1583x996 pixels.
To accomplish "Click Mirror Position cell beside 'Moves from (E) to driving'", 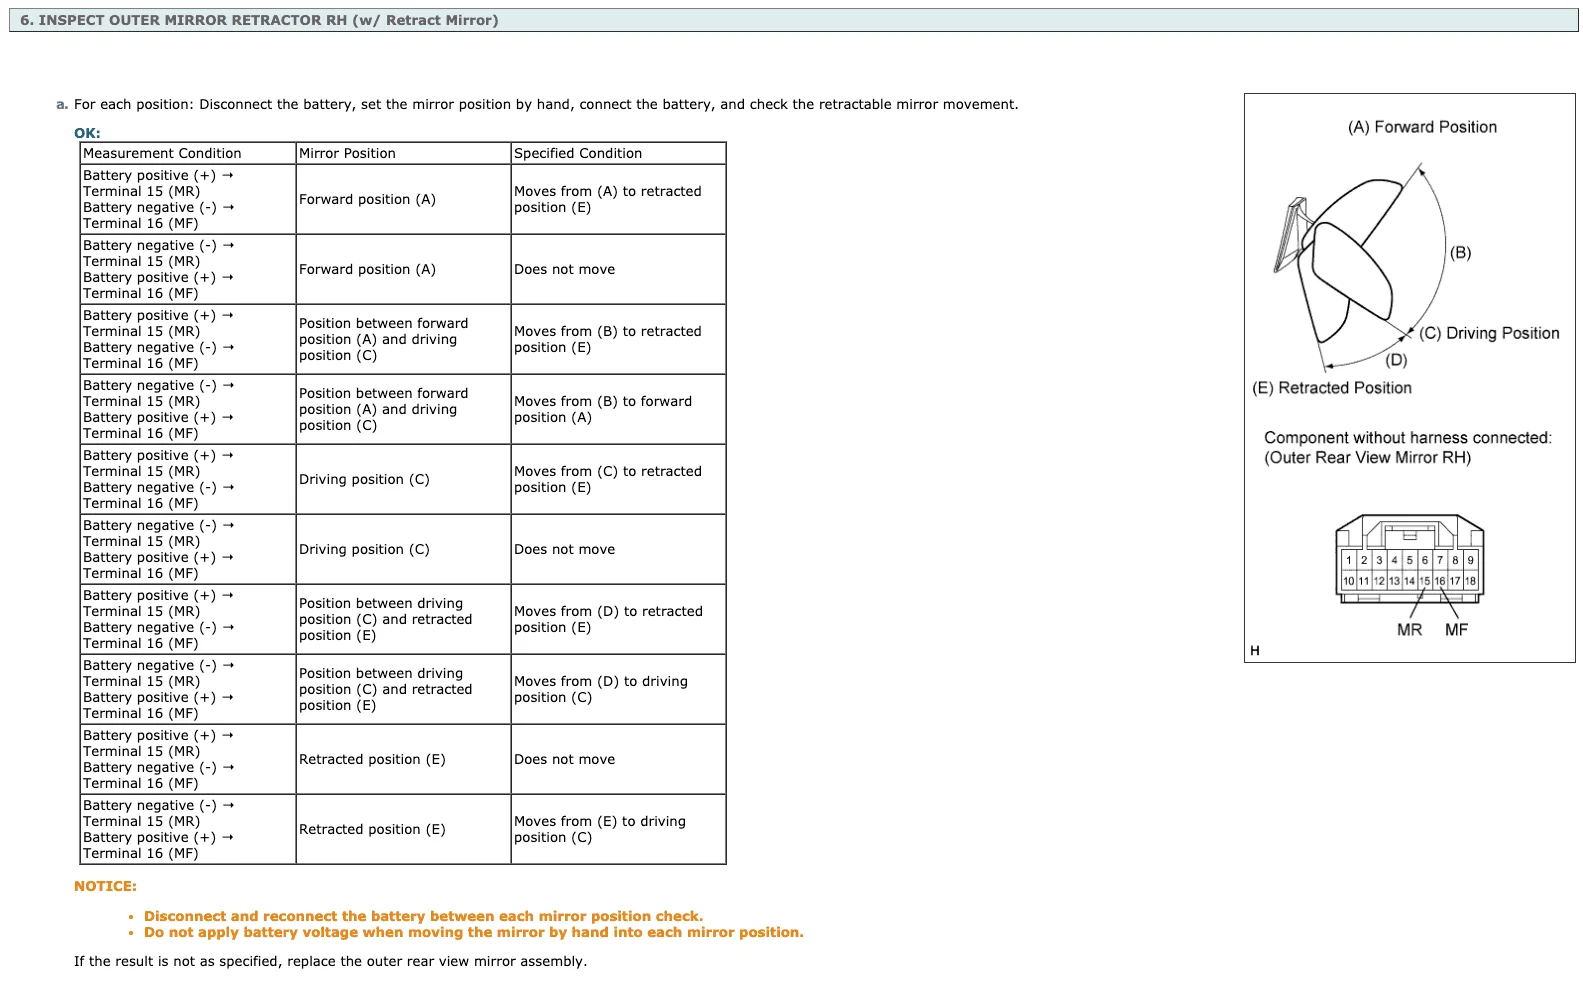I will coord(403,829).
